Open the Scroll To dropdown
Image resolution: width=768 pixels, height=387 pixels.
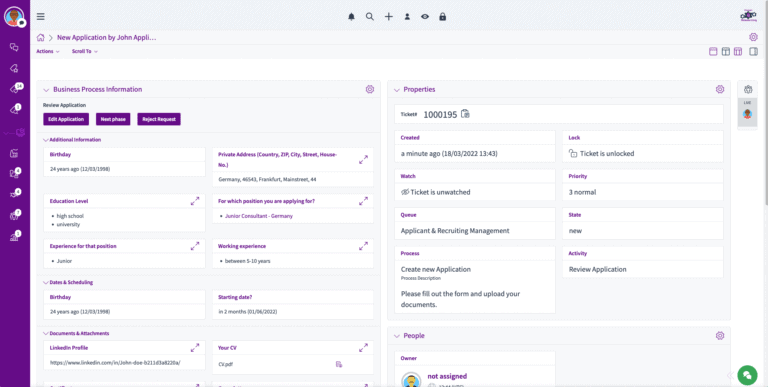coord(85,51)
